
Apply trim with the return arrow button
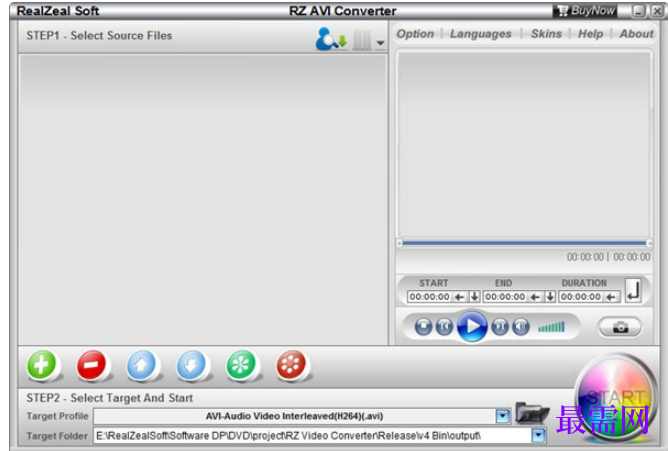tap(633, 291)
